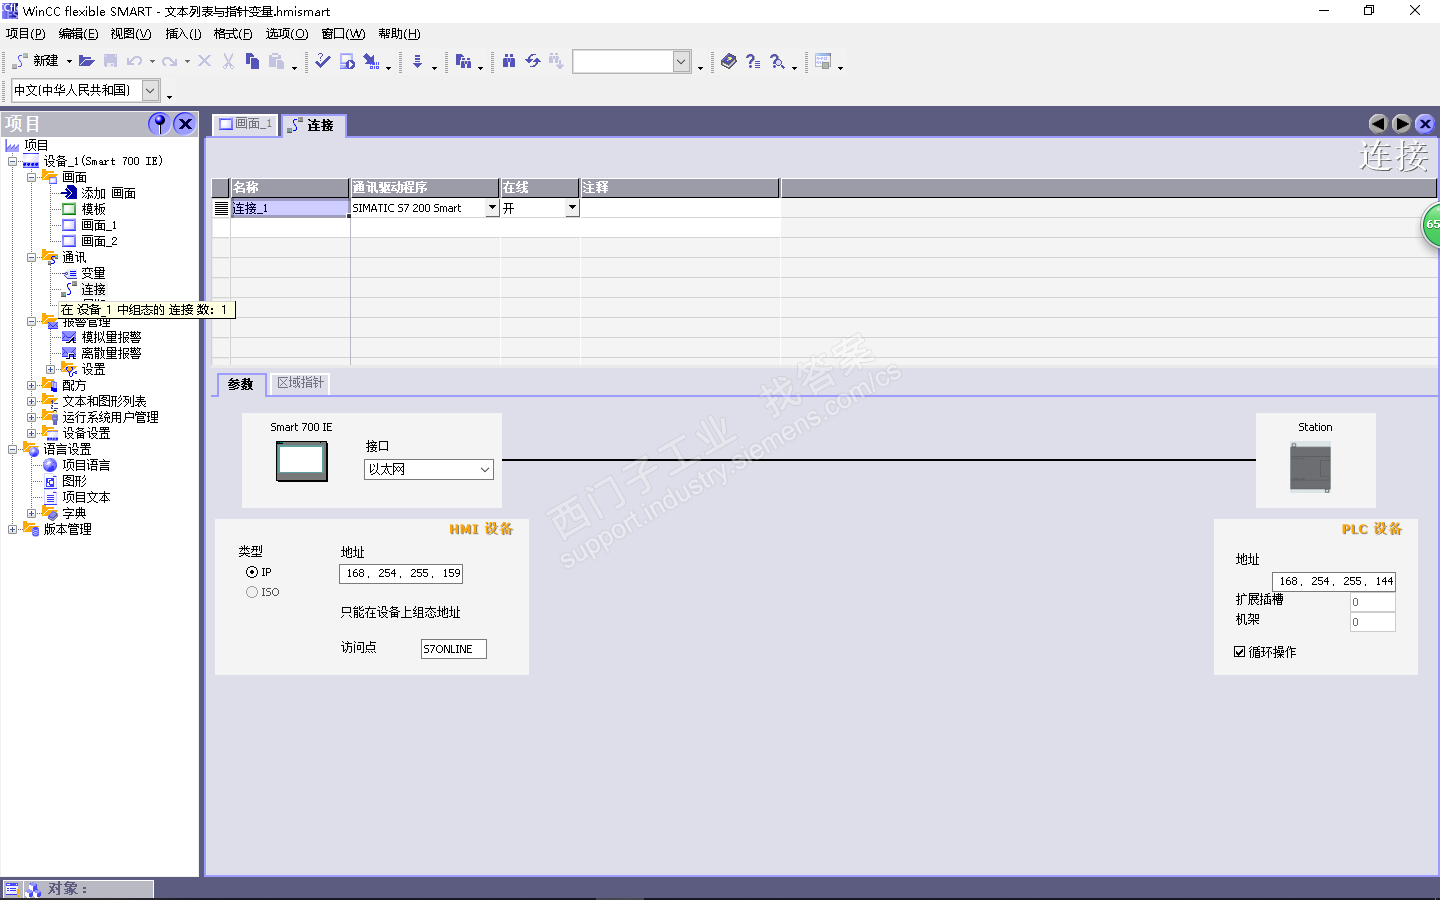
Task: Open the 窗口(W) menu
Action: 343,34
